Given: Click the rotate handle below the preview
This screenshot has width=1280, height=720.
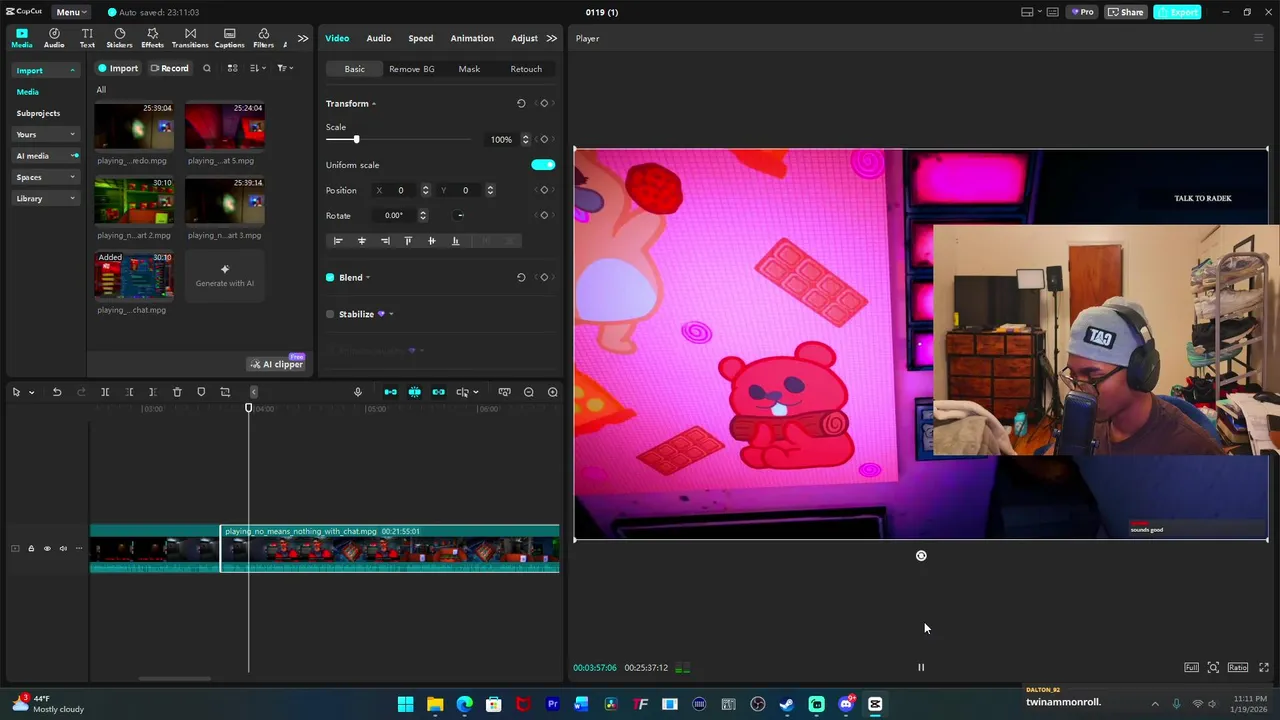Looking at the screenshot, I should (x=921, y=556).
